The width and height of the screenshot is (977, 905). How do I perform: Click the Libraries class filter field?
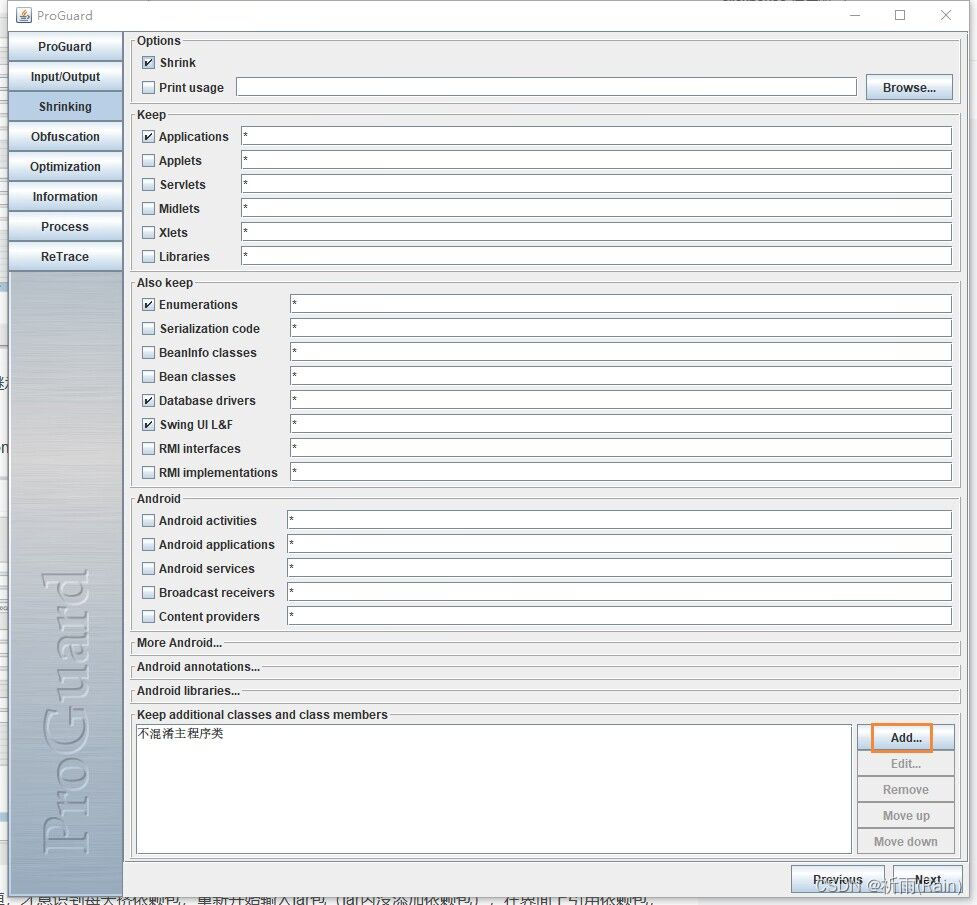point(596,256)
